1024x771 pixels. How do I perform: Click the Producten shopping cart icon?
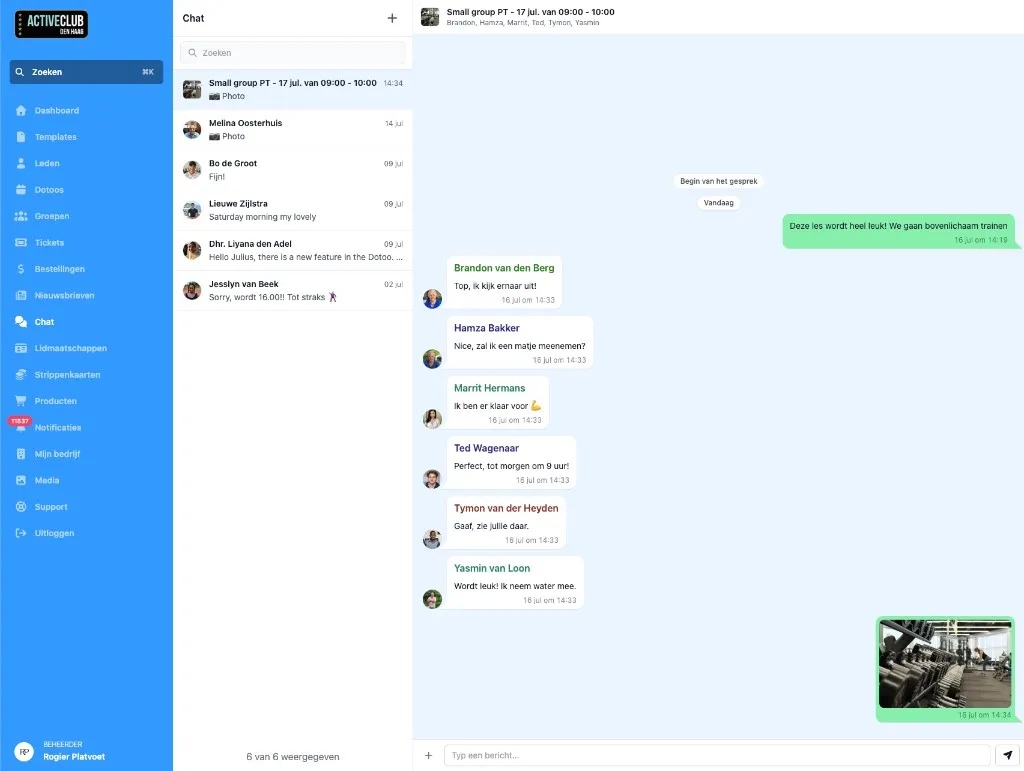click(x=21, y=401)
